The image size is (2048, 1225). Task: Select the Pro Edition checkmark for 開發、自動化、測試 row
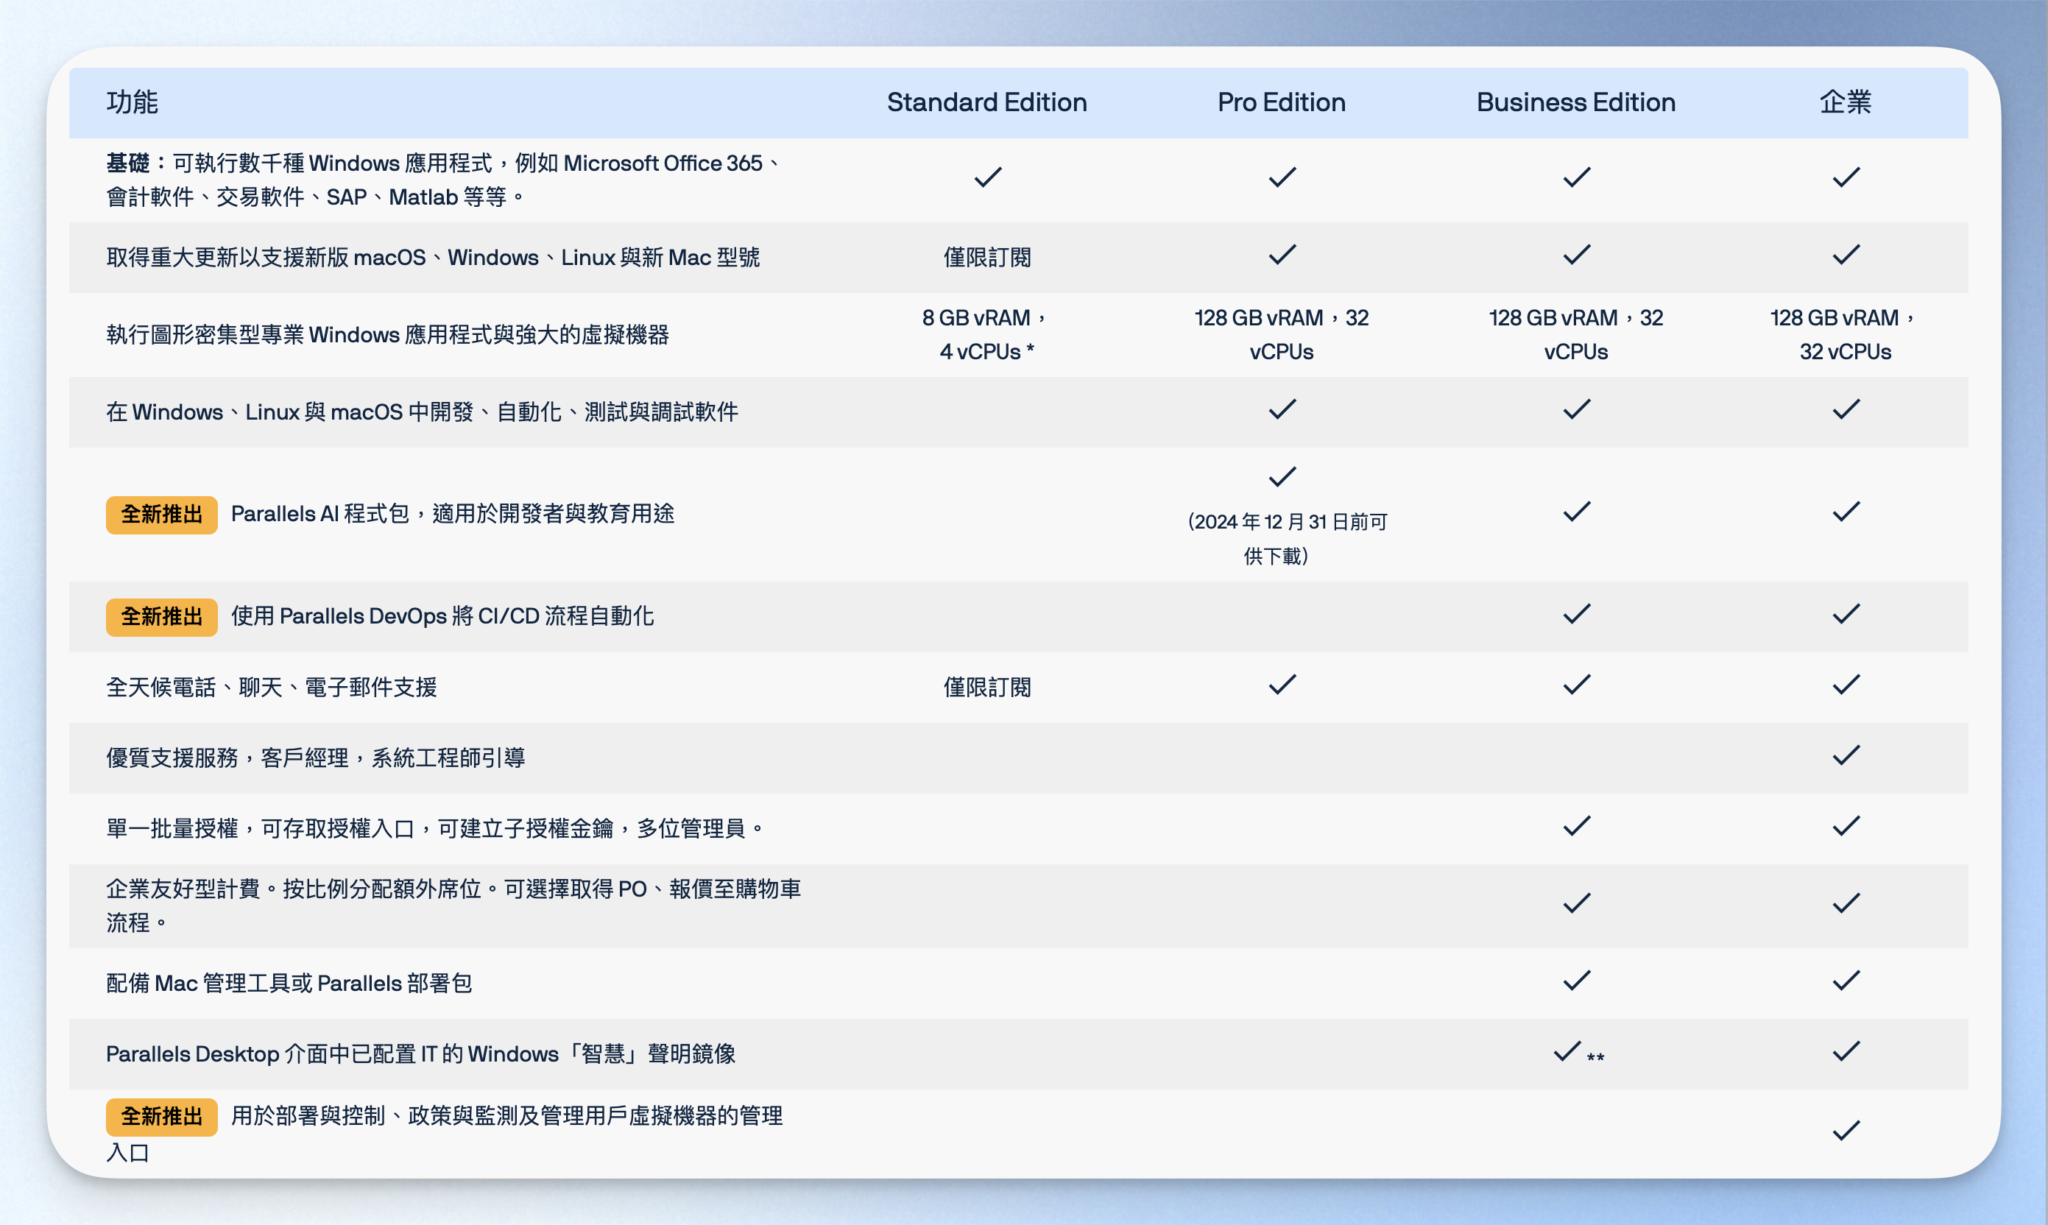click(x=1281, y=409)
